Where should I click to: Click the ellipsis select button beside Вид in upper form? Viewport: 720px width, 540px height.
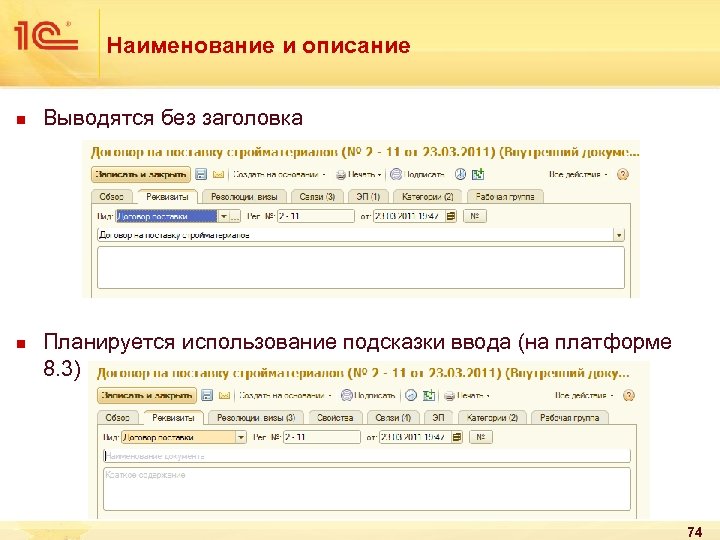[x=235, y=216]
